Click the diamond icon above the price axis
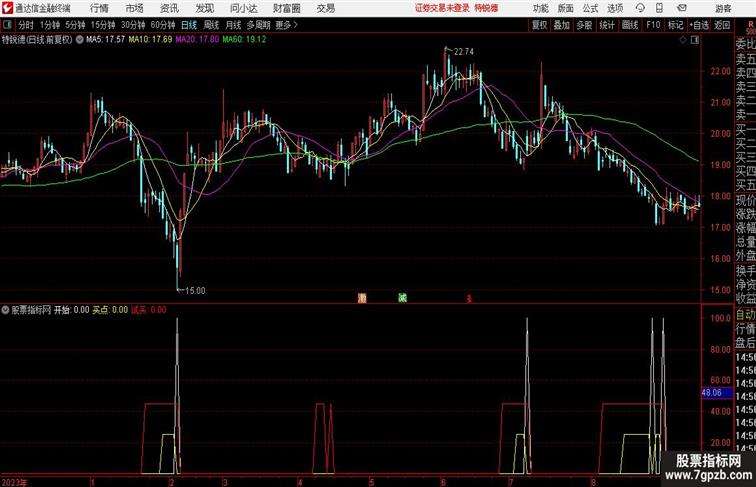This screenshot has height=487, width=756. coord(683,41)
